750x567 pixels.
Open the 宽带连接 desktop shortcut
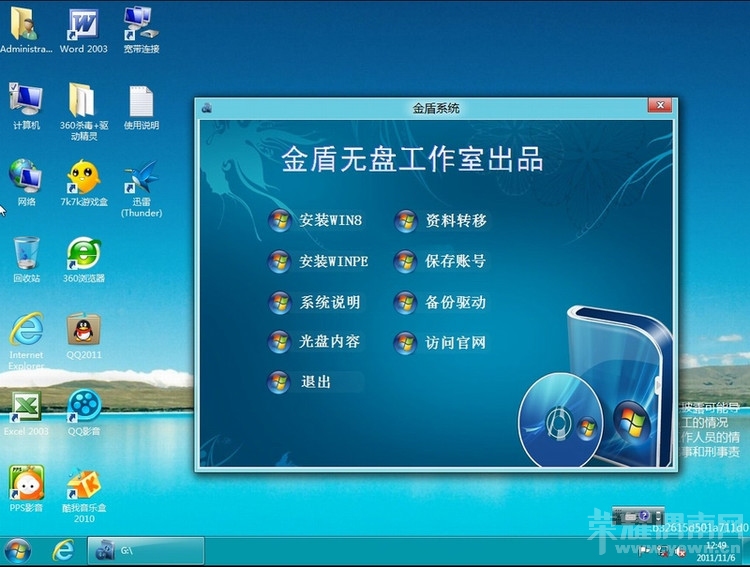point(141,23)
